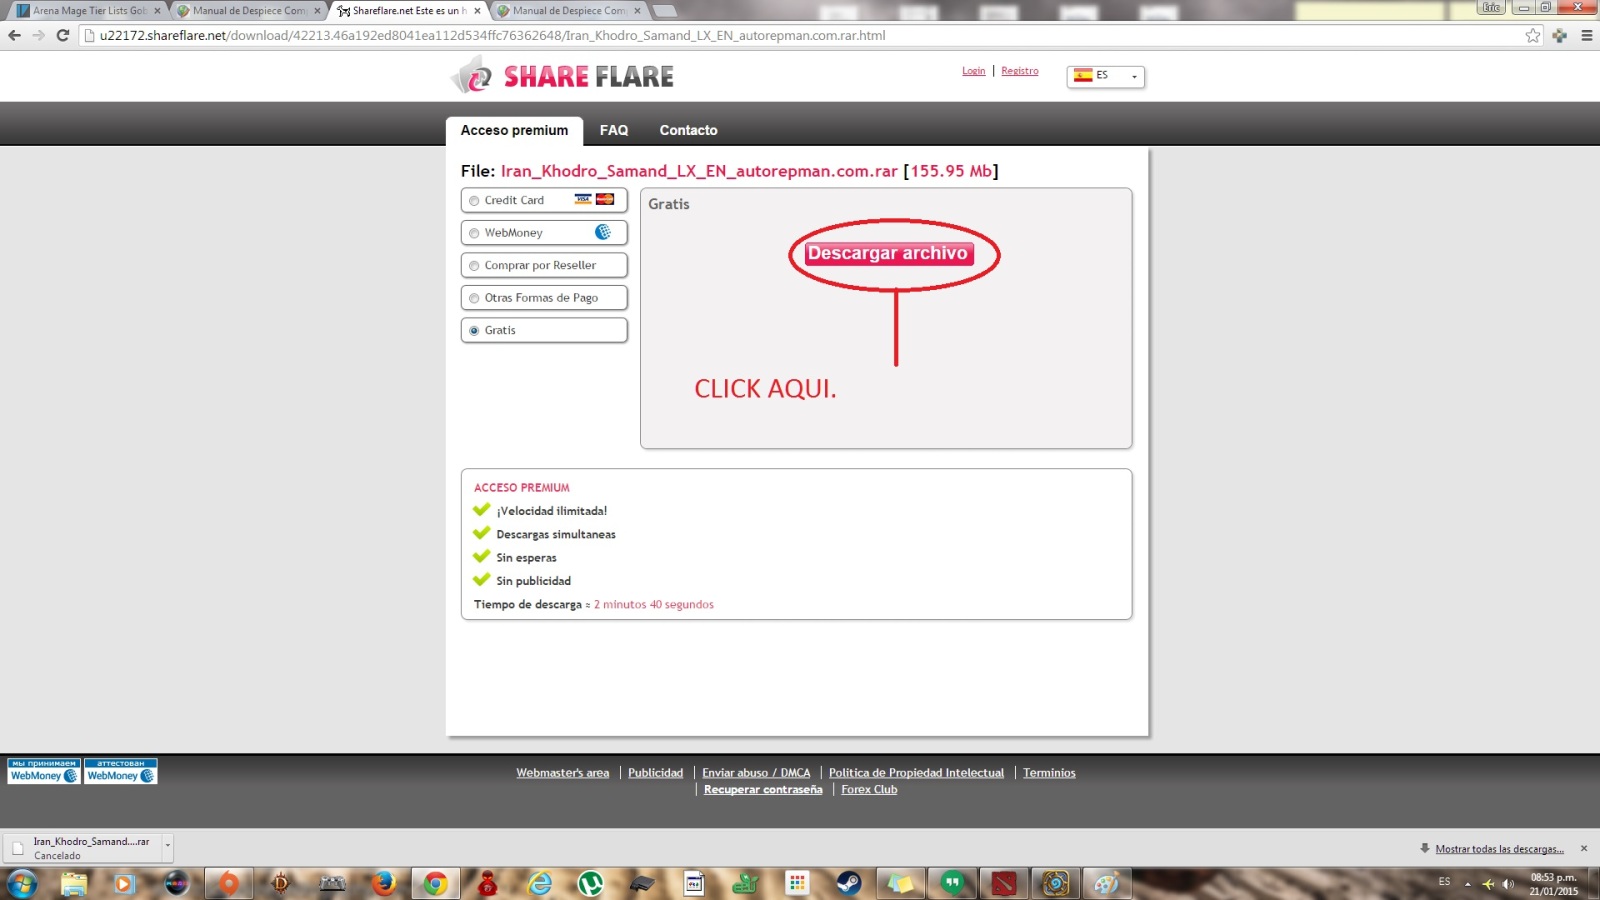The width and height of the screenshot is (1600, 900).
Task: Click the WebMoney "мы принимаем" badge
Action: [x=44, y=771]
